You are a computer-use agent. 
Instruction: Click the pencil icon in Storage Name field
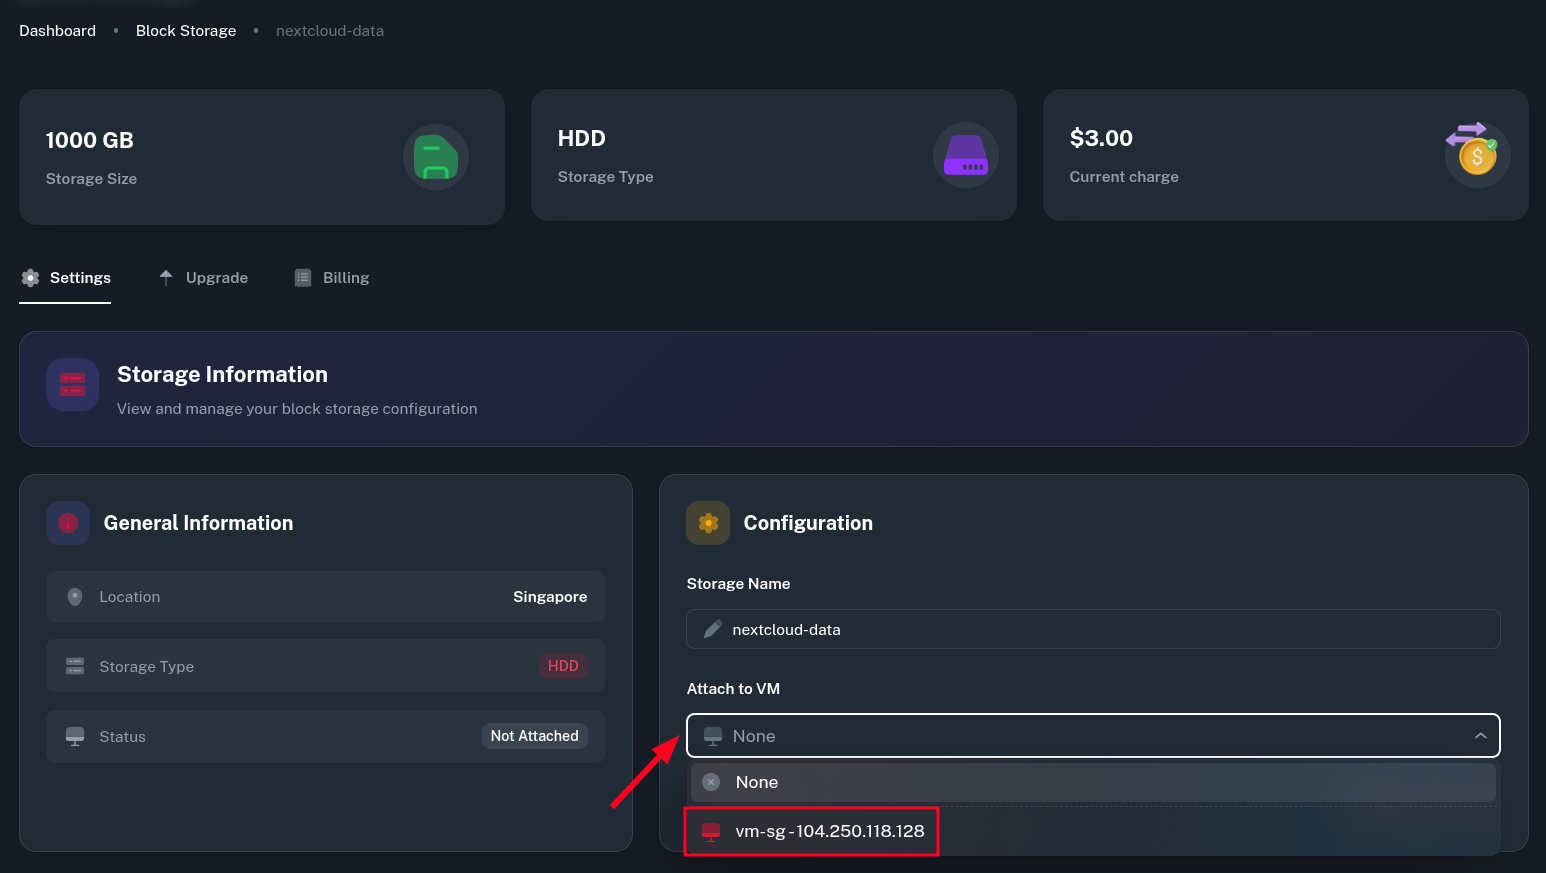tap(713, 629)
